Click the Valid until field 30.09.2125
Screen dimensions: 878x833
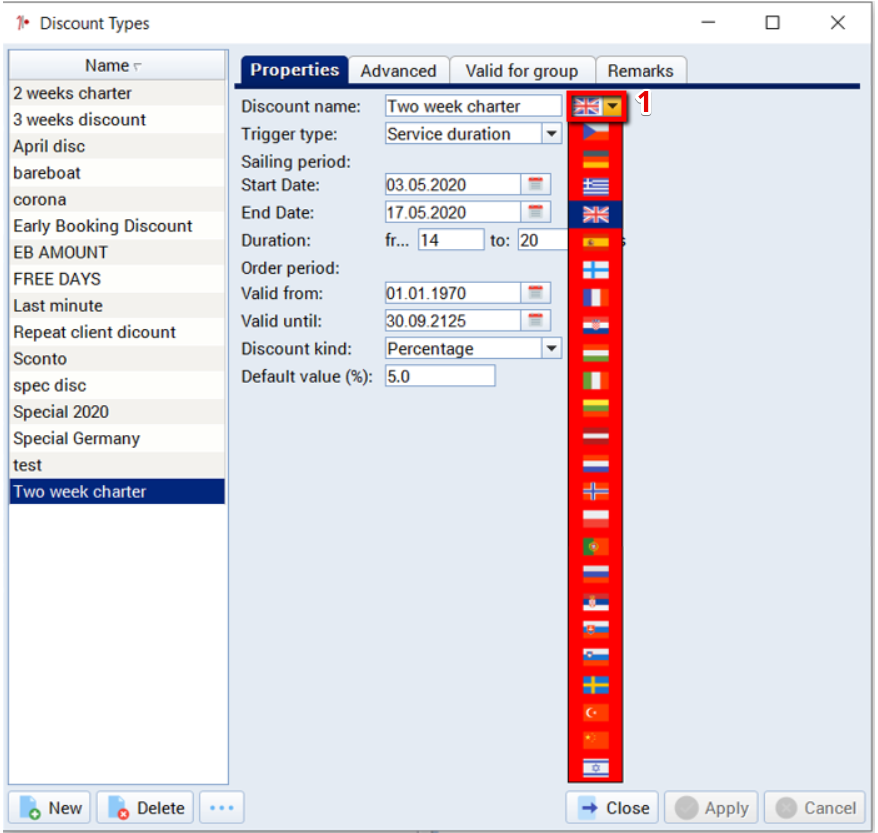click(x=453, y=321)
